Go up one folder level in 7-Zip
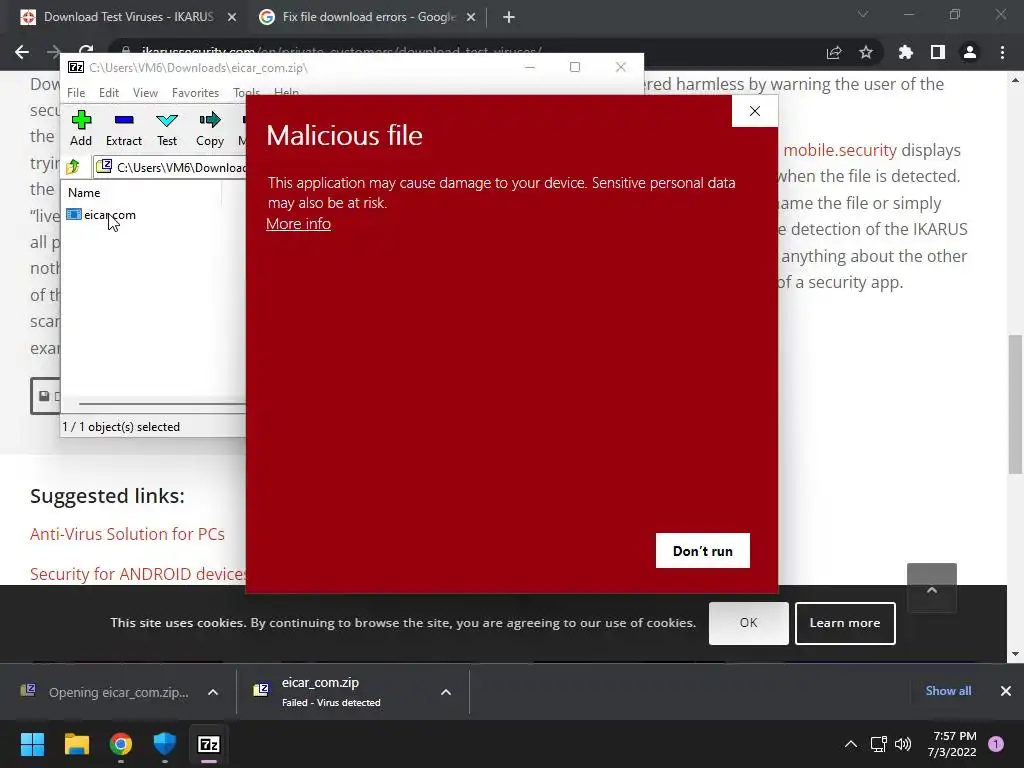 click(73, 167)
